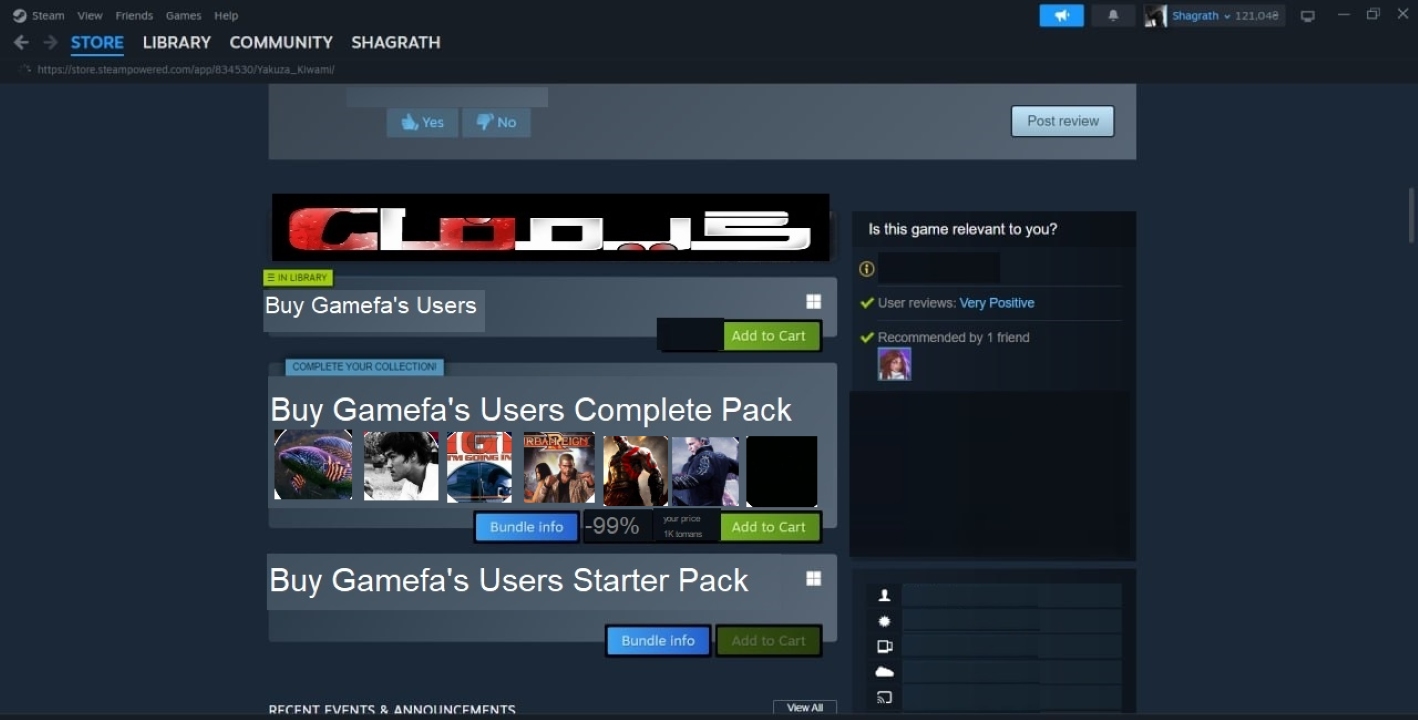Switch to the SHAGRATH profile tab
Image resolution: width=1418 pixels, height=720 pixels.
click(x=396, y=42)
